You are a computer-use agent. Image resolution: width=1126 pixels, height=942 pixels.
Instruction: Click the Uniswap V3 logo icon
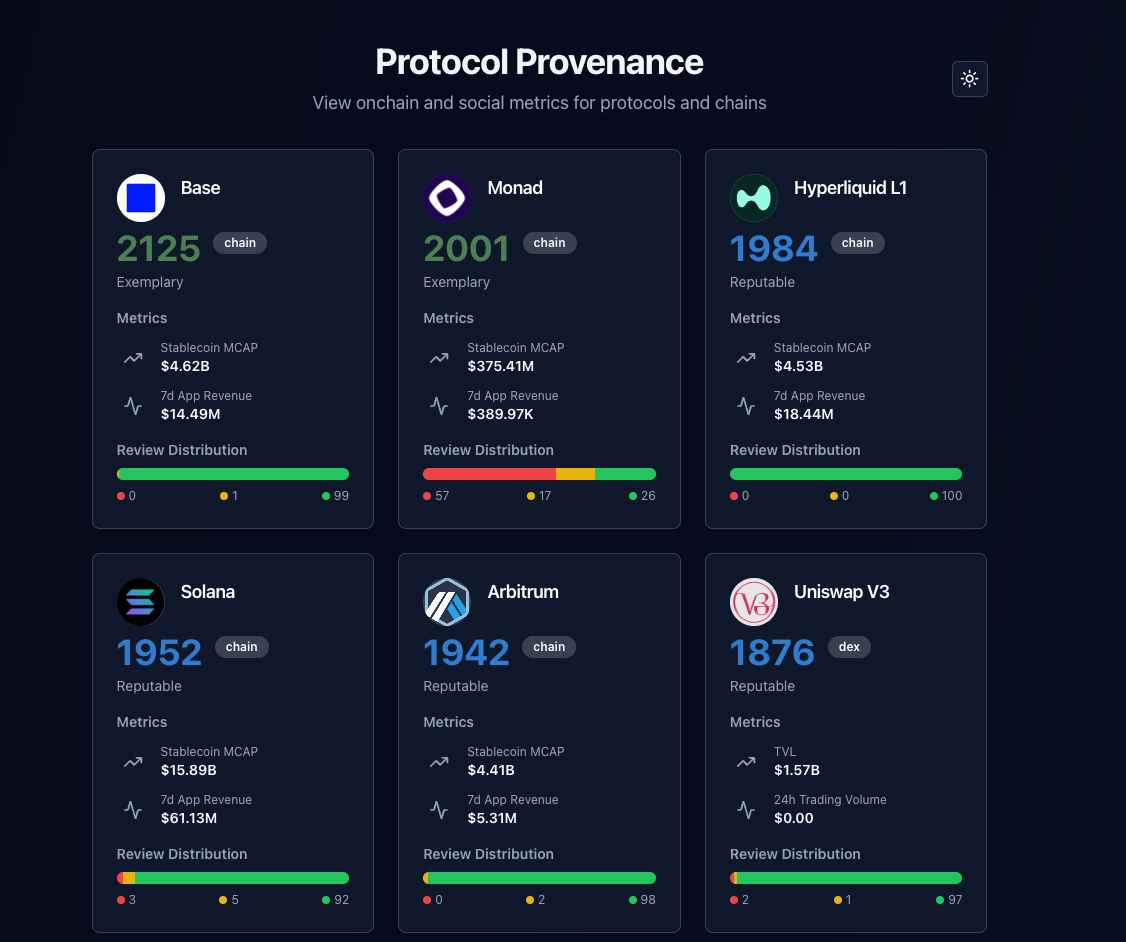754,602
